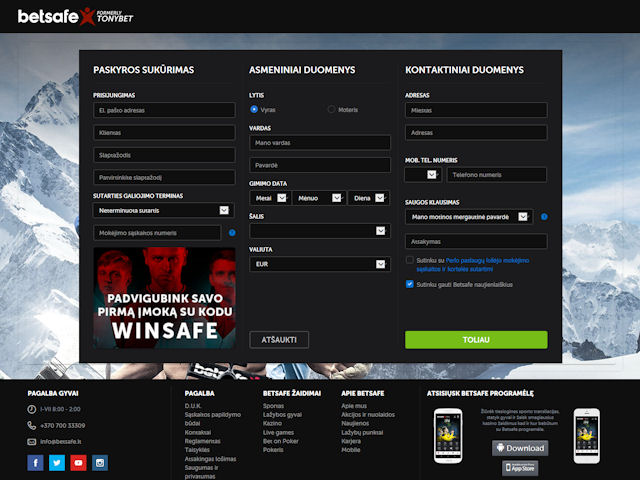This screenshot has height=480, width=640.
Task: Click the WINSAFE promo banner
Action: 164,298
